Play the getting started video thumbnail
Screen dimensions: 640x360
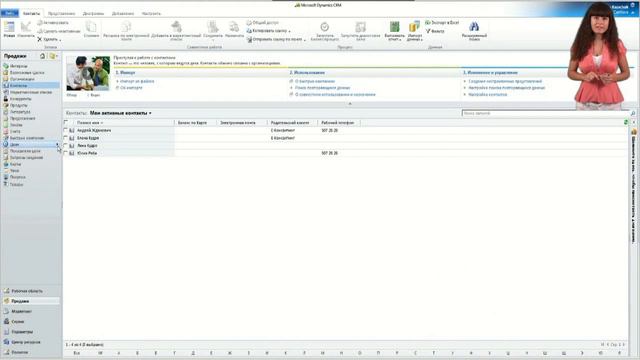pos(88,73)
